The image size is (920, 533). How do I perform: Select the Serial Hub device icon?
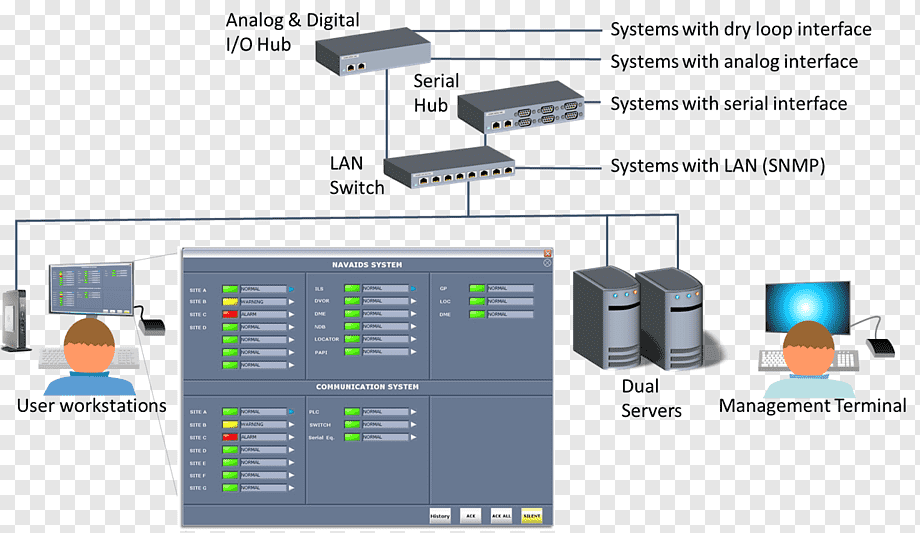point(520,107)
